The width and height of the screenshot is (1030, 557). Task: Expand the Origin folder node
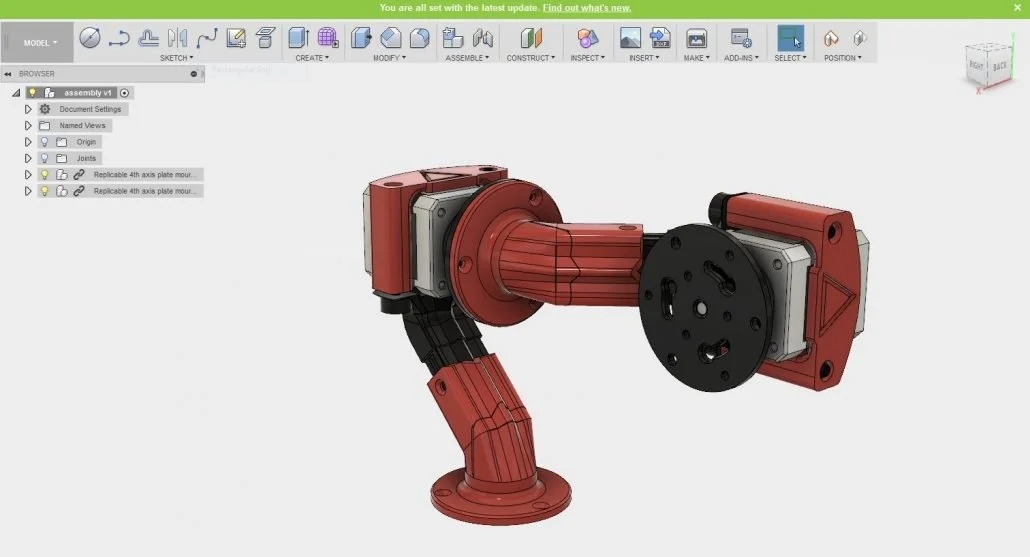28,142
